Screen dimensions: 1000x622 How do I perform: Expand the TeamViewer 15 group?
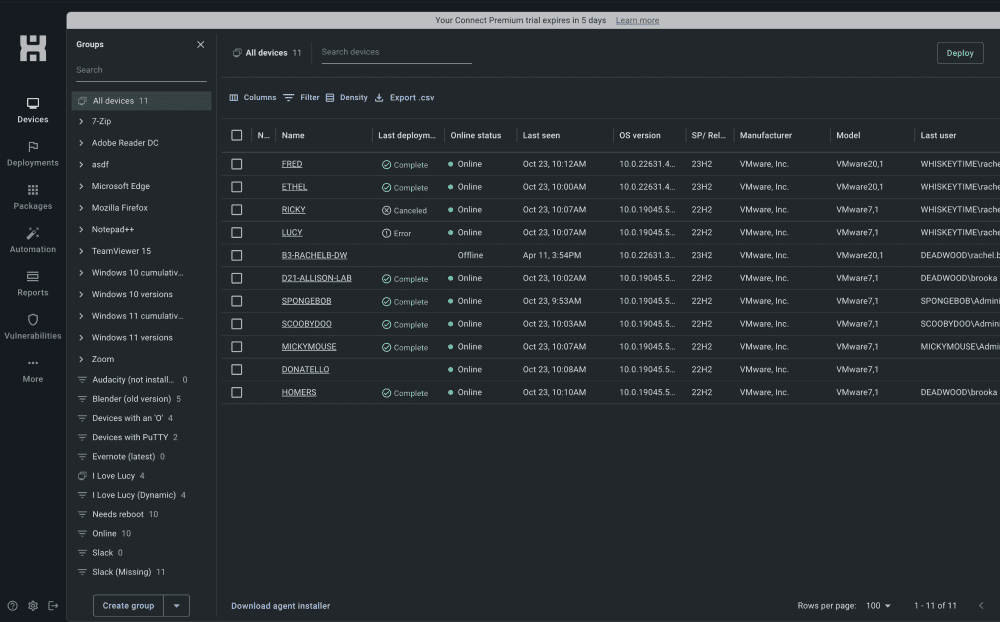(81, 251)
